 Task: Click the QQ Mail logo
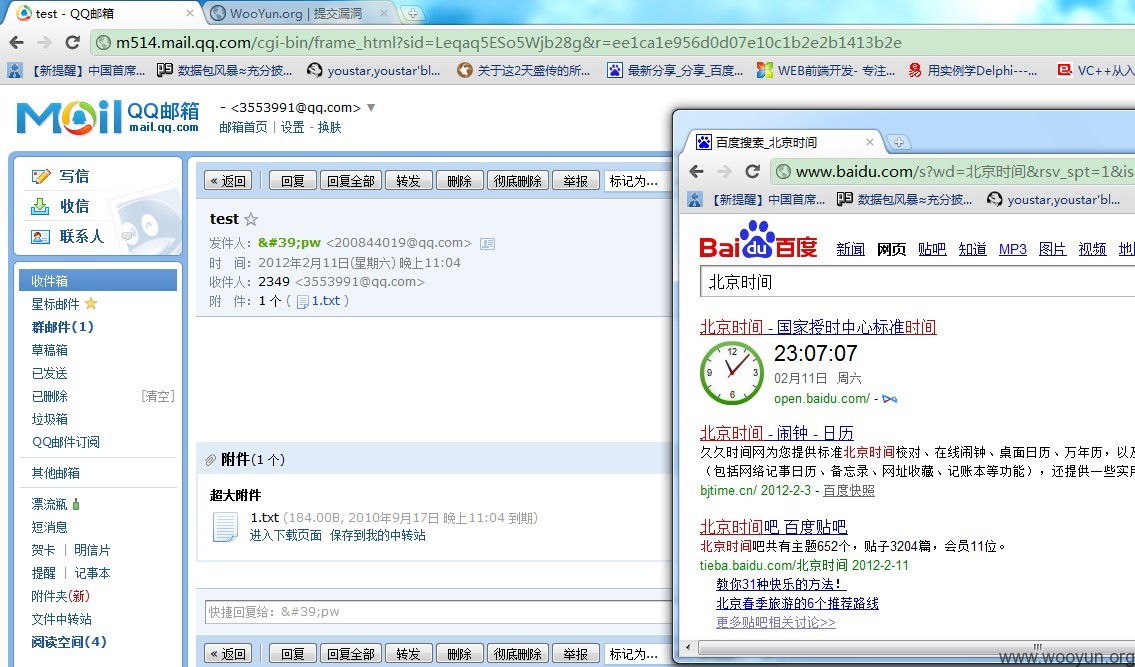tap(109, 117)
